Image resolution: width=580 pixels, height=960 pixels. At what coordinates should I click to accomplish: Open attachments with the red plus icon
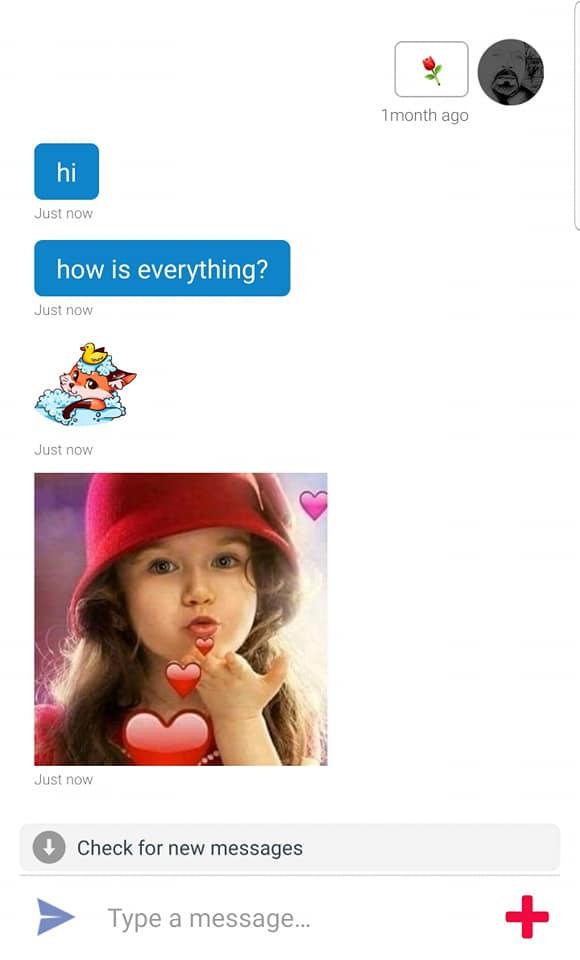click(527, 917)
